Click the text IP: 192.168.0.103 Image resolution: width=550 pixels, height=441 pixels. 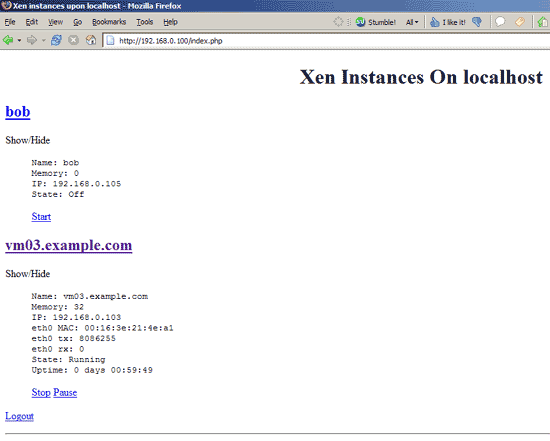(x=76, y=318)
